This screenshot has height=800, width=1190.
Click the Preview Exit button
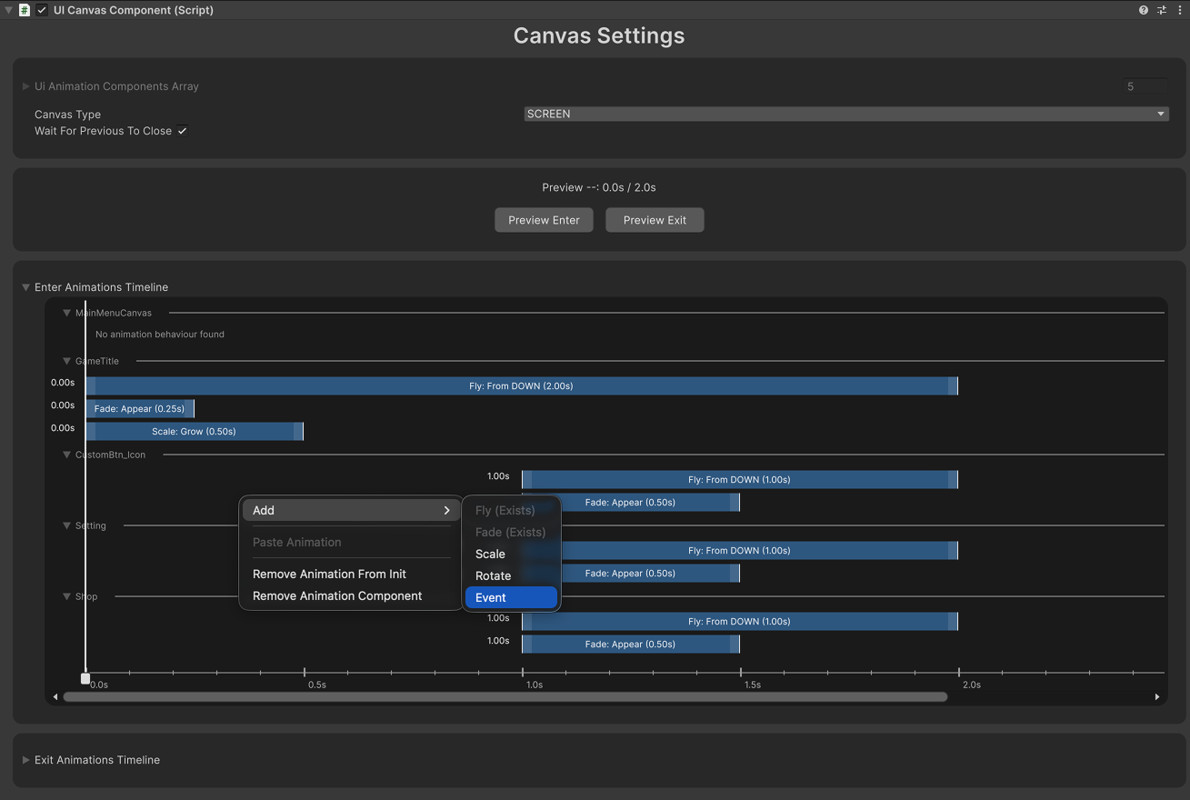tap(654, 220)
